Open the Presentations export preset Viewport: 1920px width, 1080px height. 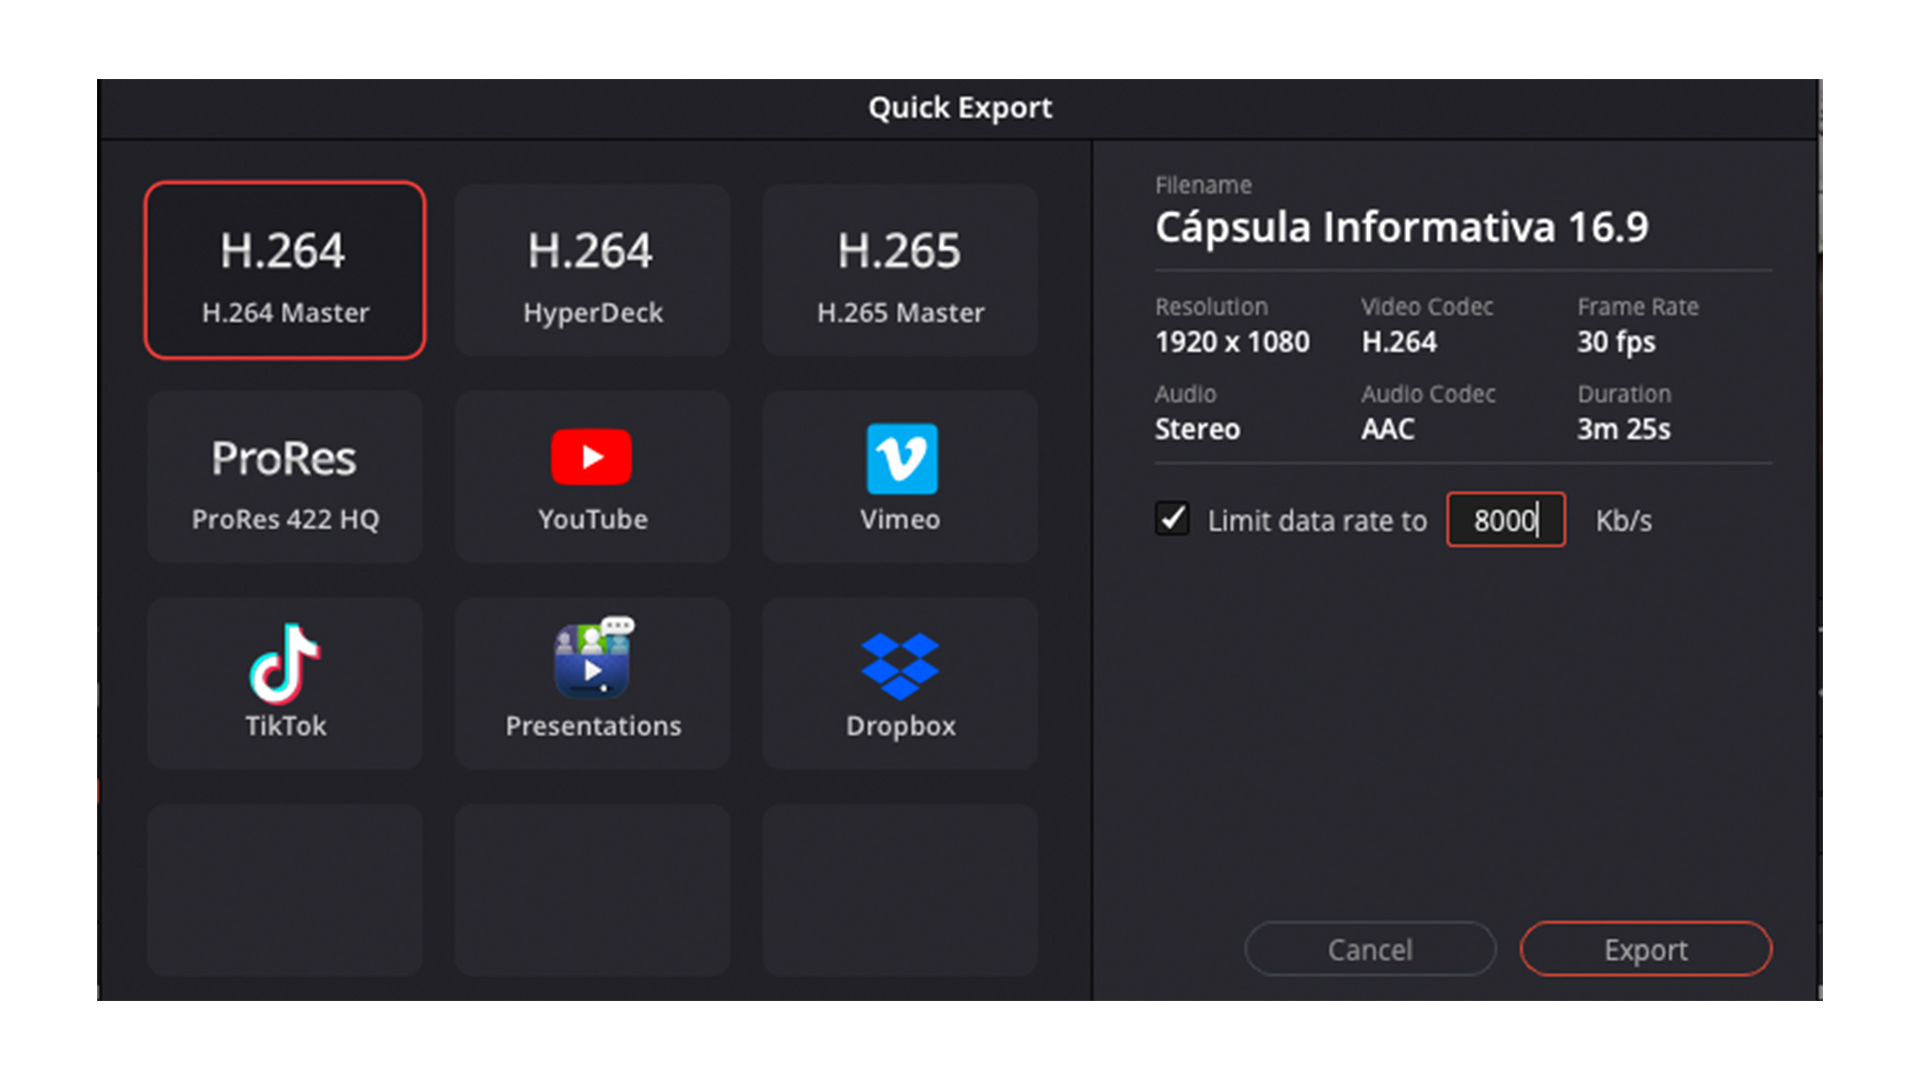[592, 683]
